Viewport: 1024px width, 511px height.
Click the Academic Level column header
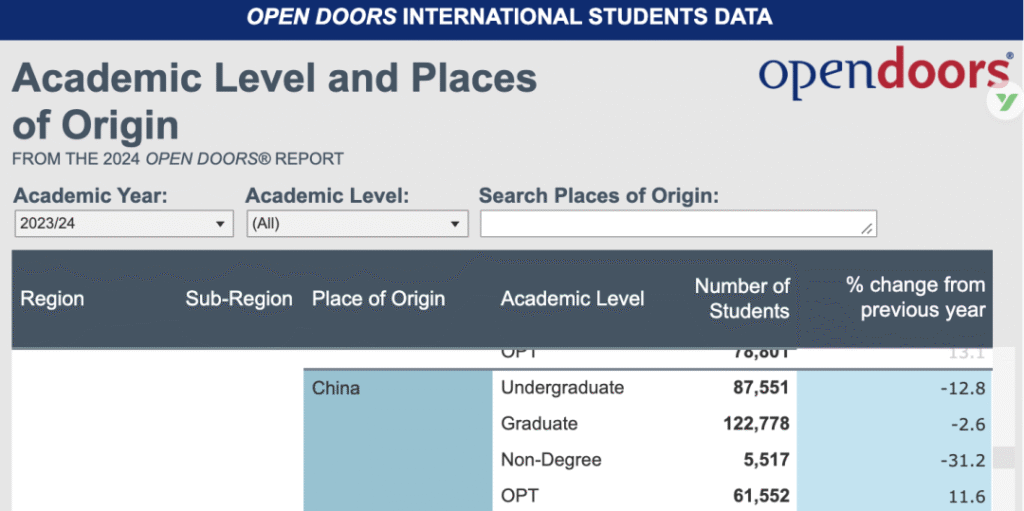(572, 299)
